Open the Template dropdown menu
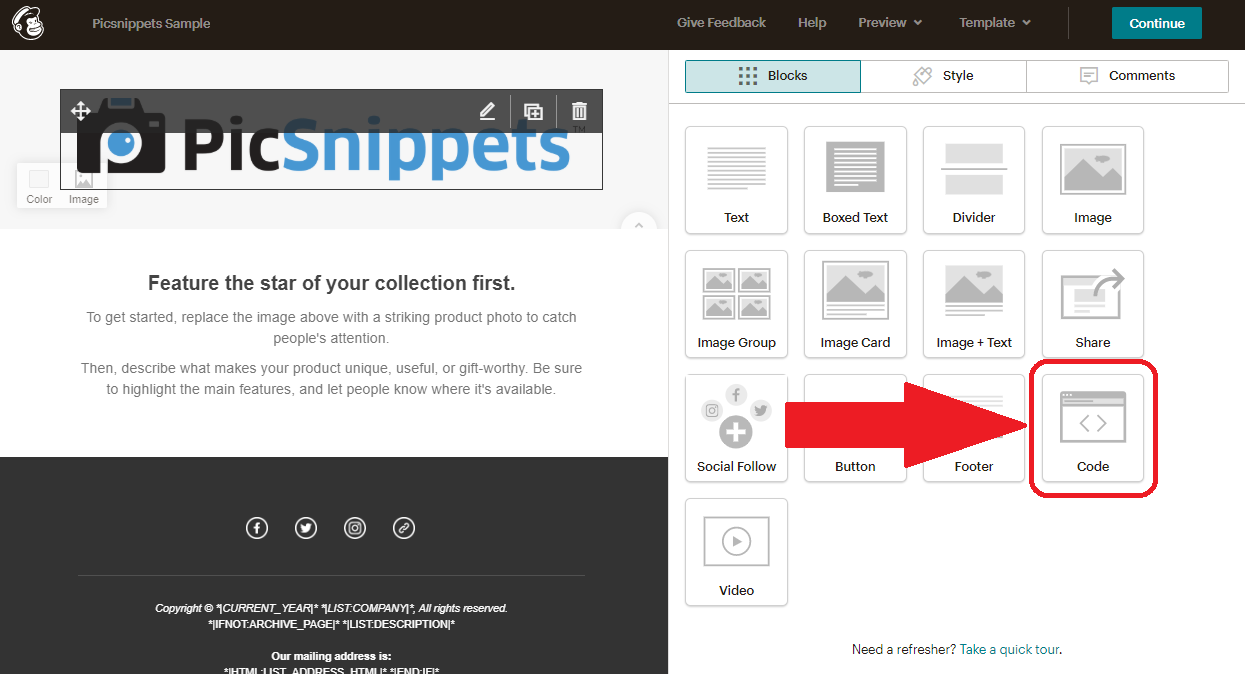The image size is (1245, 674). 995,23
